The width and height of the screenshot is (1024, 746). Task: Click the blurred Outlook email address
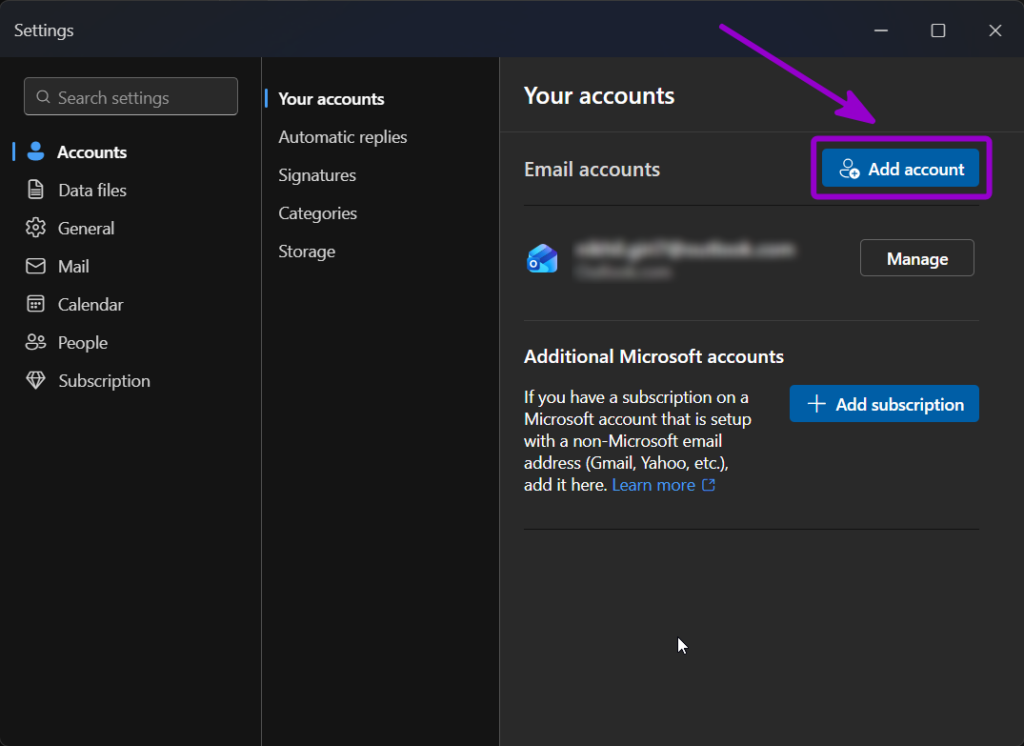pos(684,250)
